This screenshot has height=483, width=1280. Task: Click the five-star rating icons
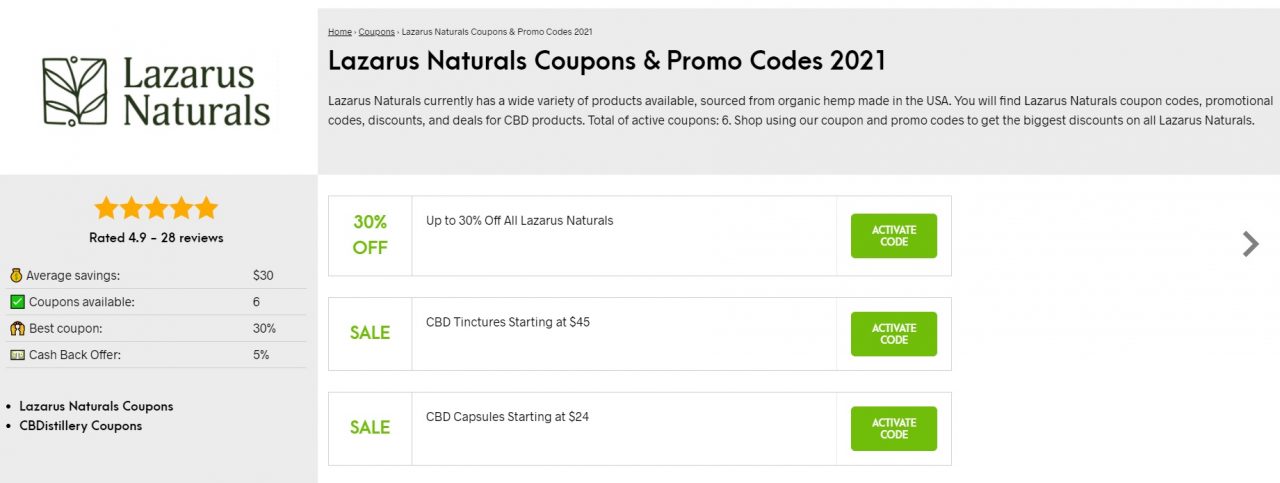pos(156,208)
